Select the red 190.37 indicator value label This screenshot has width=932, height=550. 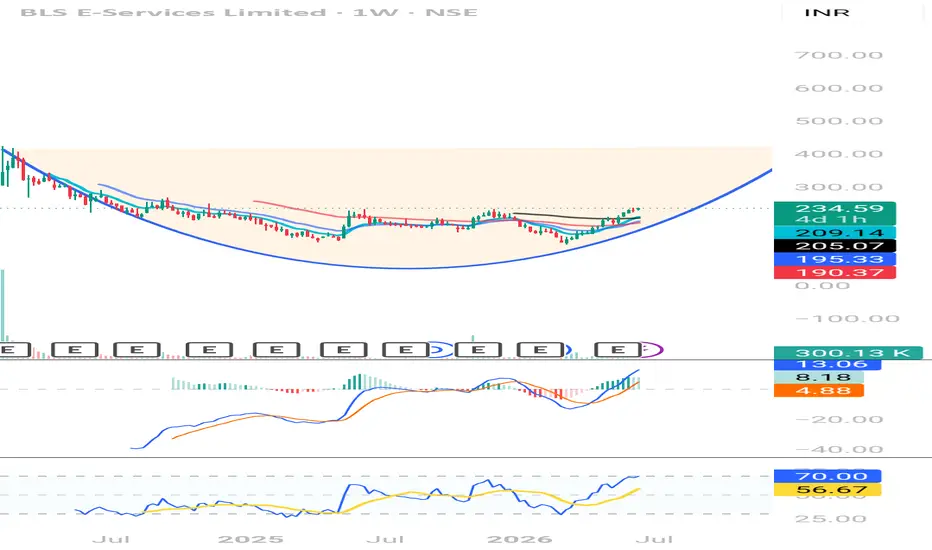835,272
